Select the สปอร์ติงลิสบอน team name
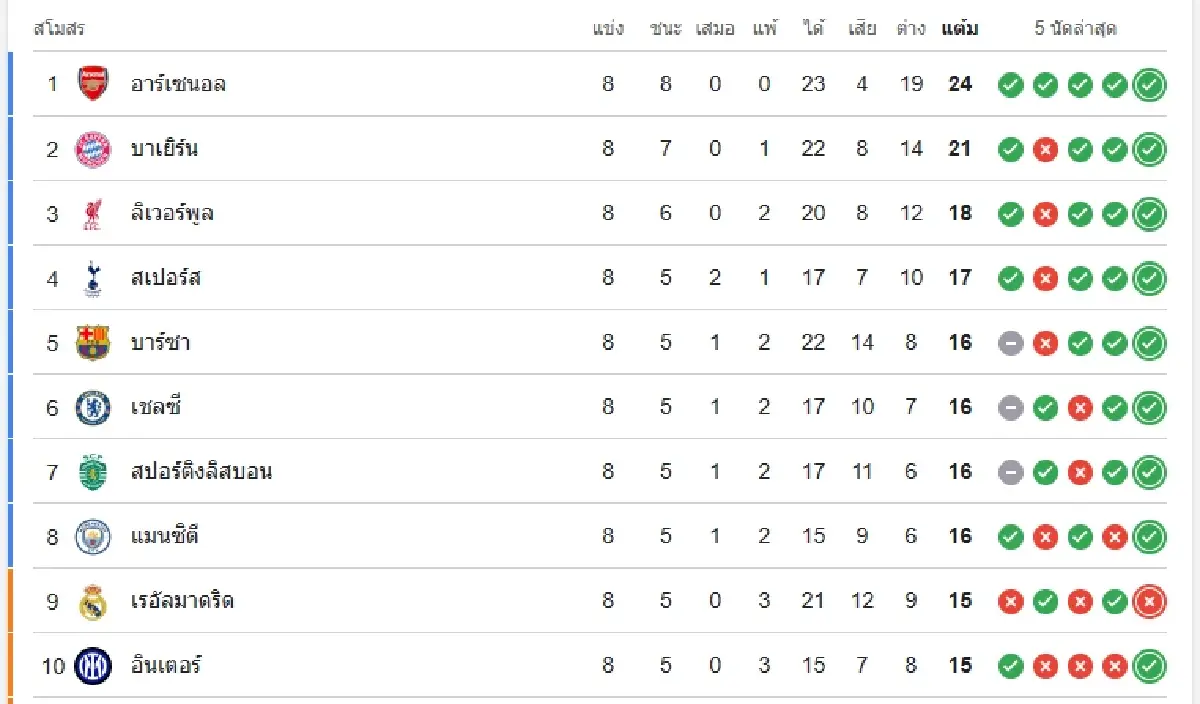Image resolution: width=1200 pixels, height=704 pixels. [x=201, y=472]
